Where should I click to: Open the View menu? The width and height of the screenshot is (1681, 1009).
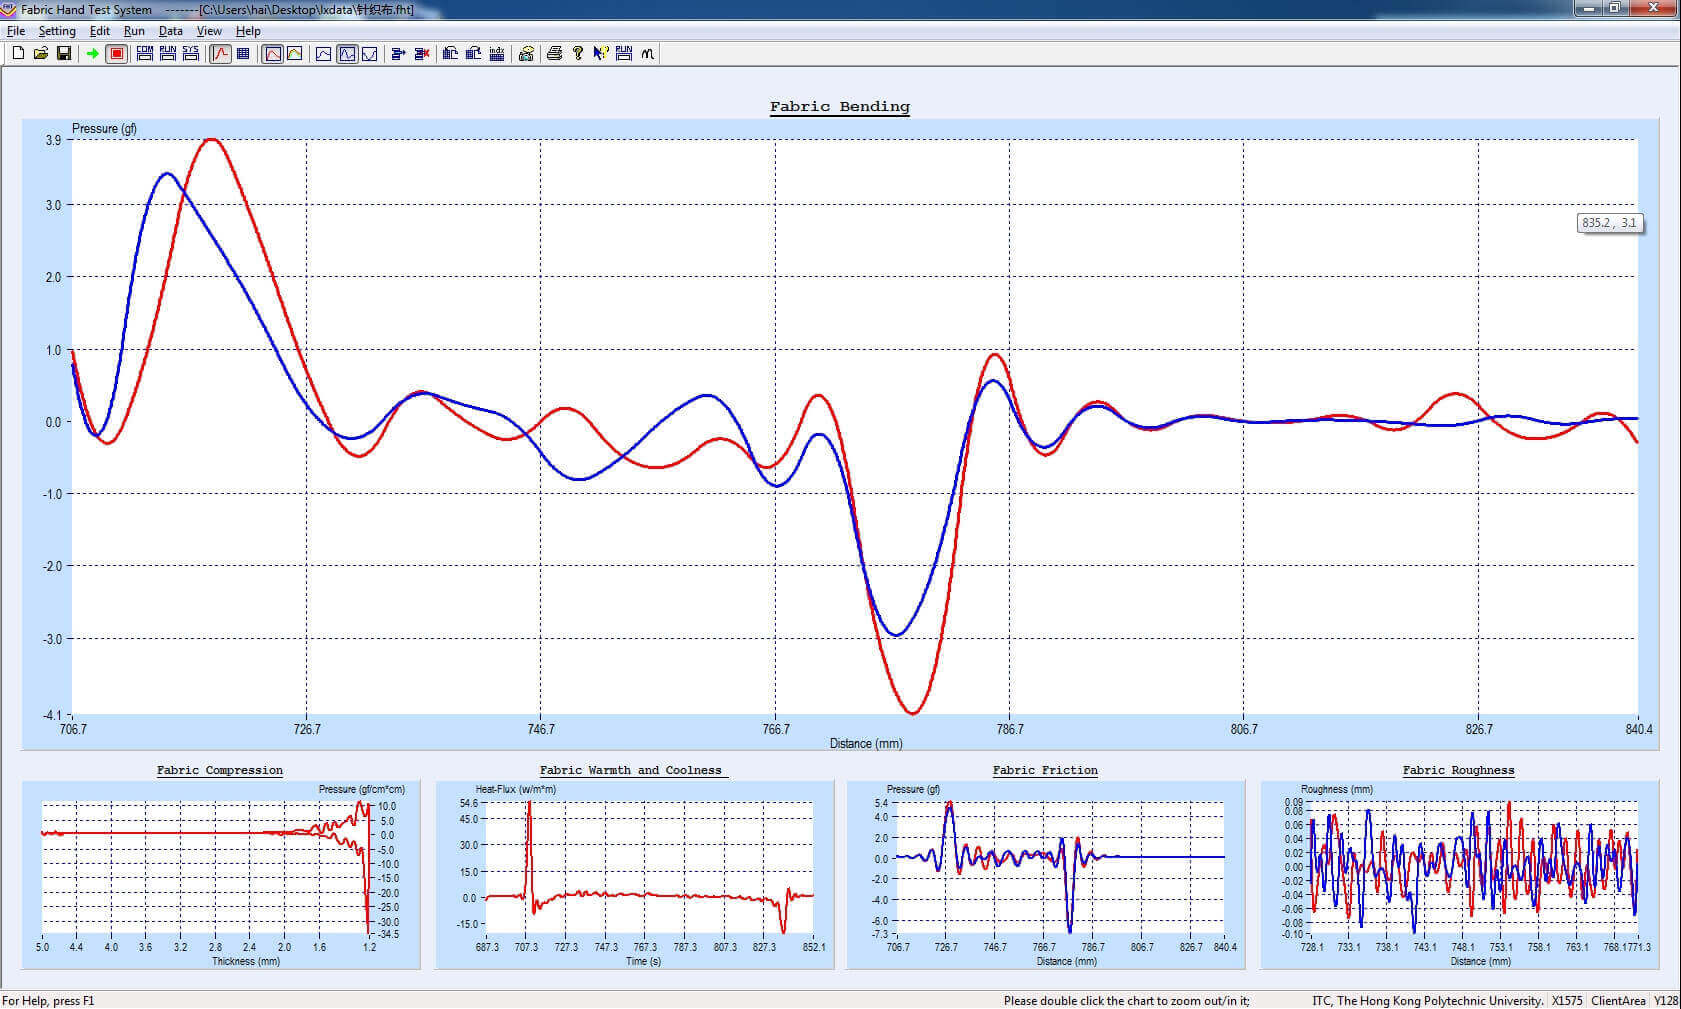(209, 31)
